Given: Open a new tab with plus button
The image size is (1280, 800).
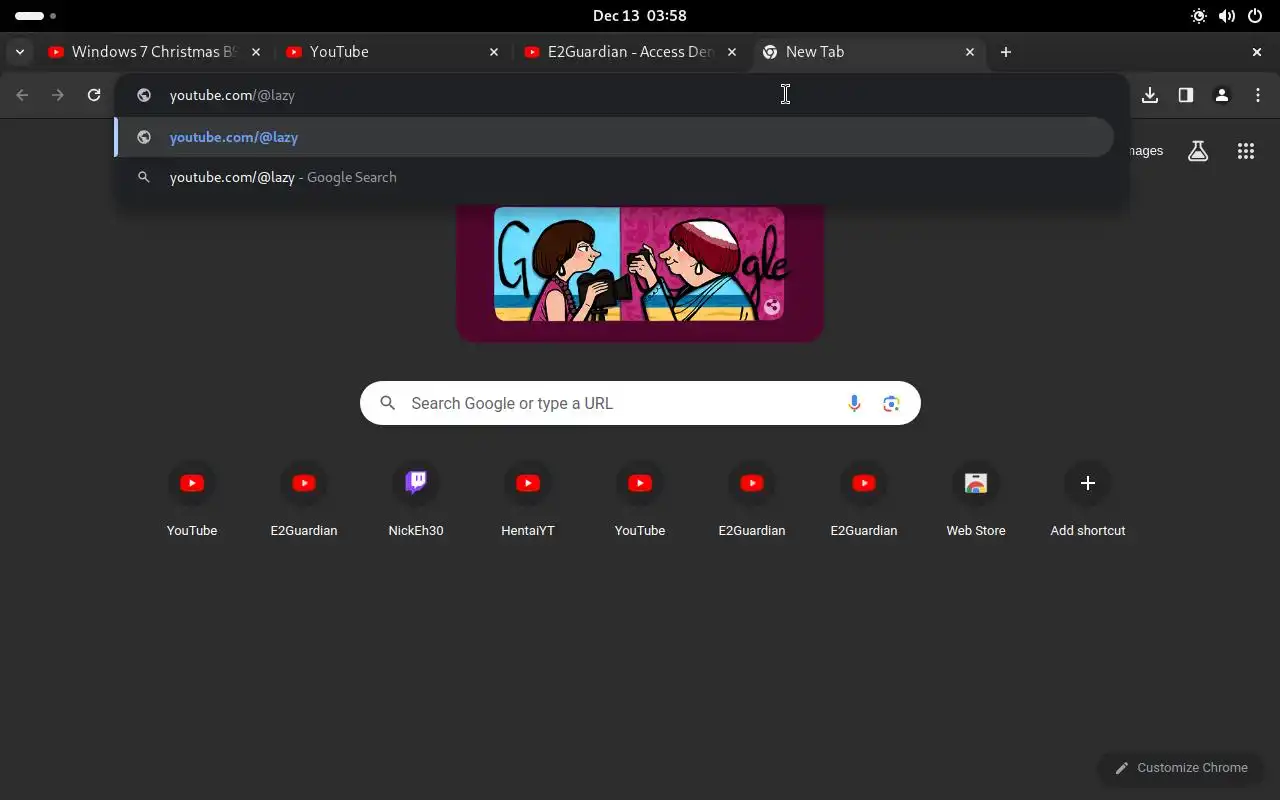Looking at the screenshot, I should [1006, 52].
